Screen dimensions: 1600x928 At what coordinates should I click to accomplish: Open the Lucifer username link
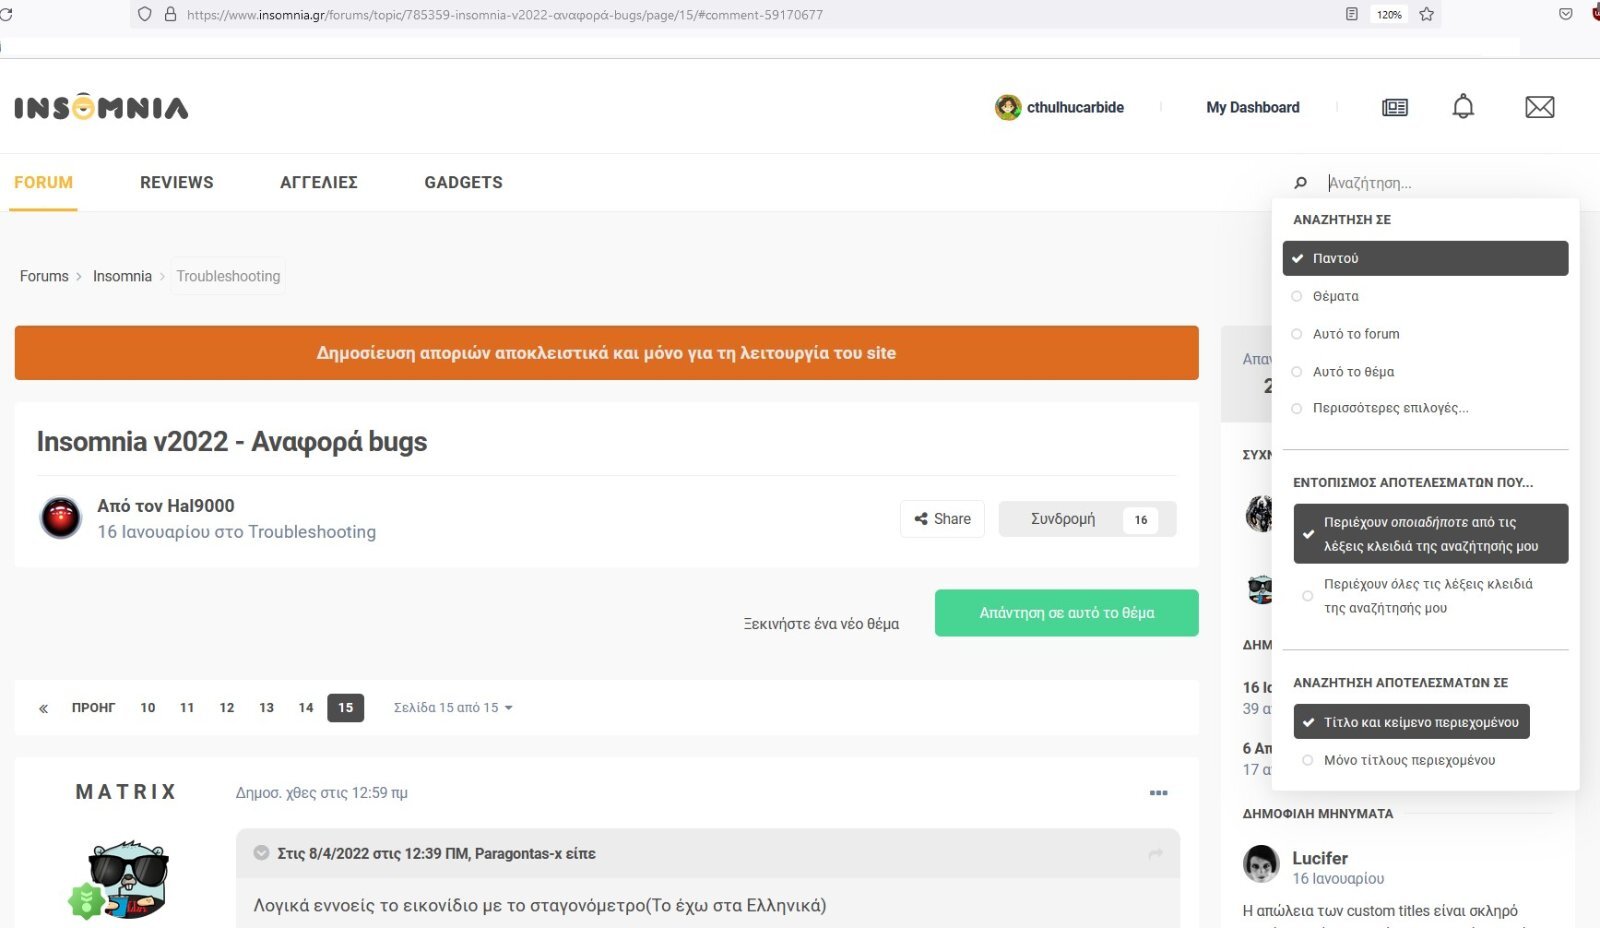point(1320,858)
